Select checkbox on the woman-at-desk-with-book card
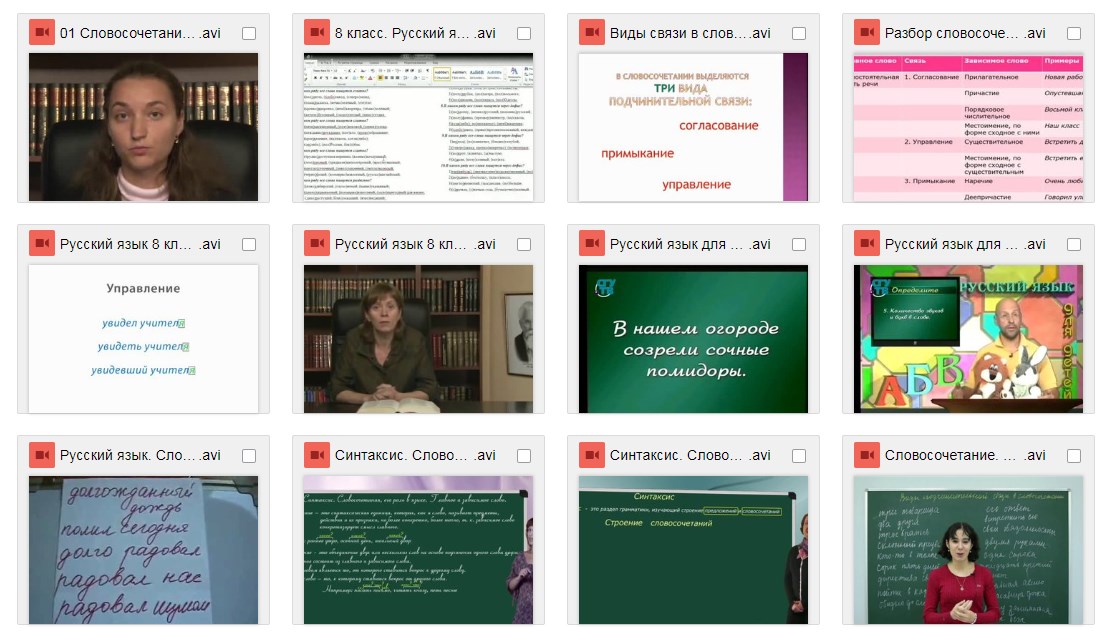The height and width of the screenshot is (638, 1110). coord(524,244)
